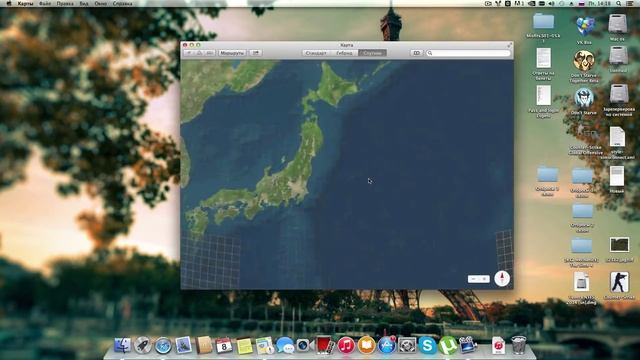Open Trash in the Dock
This screenshot has height=360, width=640.
519,345
